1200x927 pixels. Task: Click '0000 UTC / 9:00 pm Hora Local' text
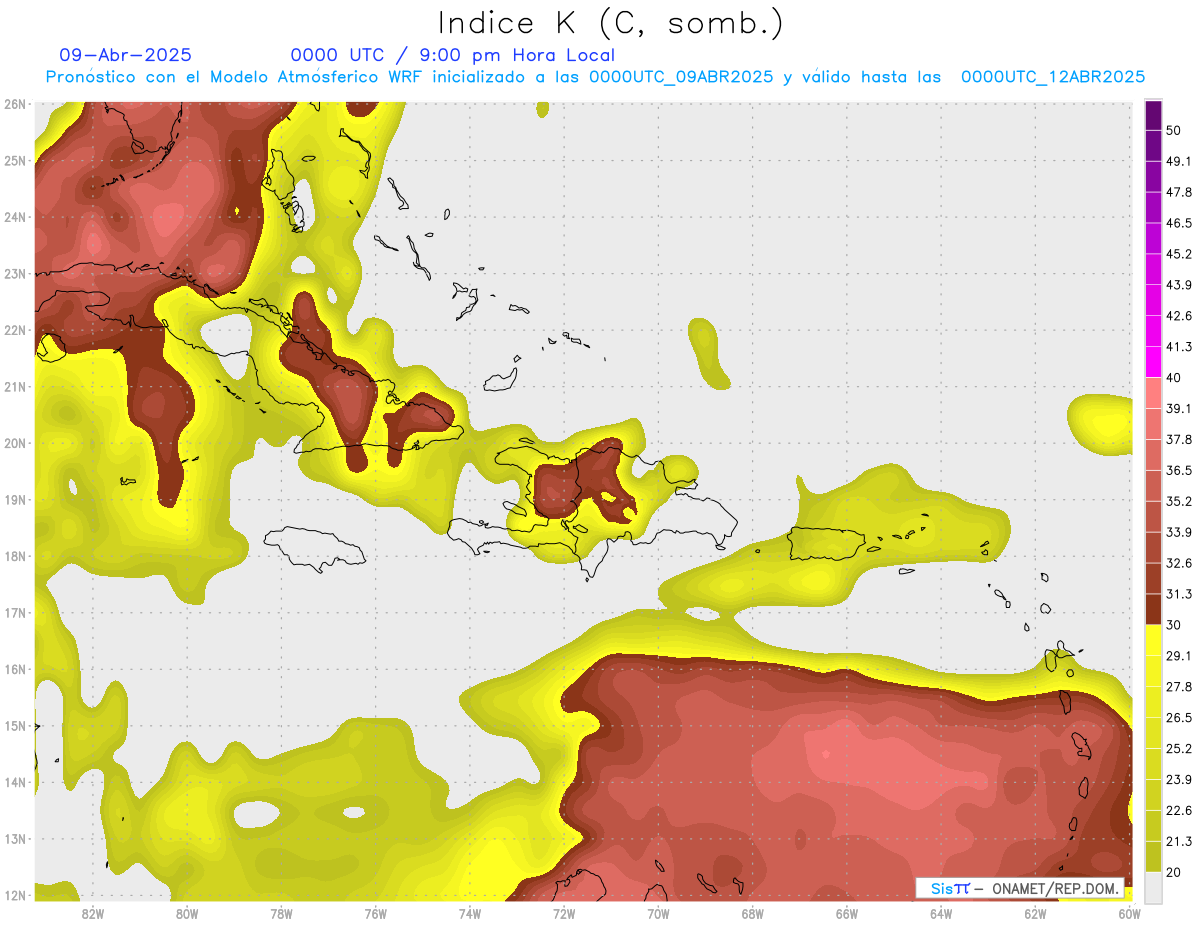pyautogui.click(x=453, y=55)
